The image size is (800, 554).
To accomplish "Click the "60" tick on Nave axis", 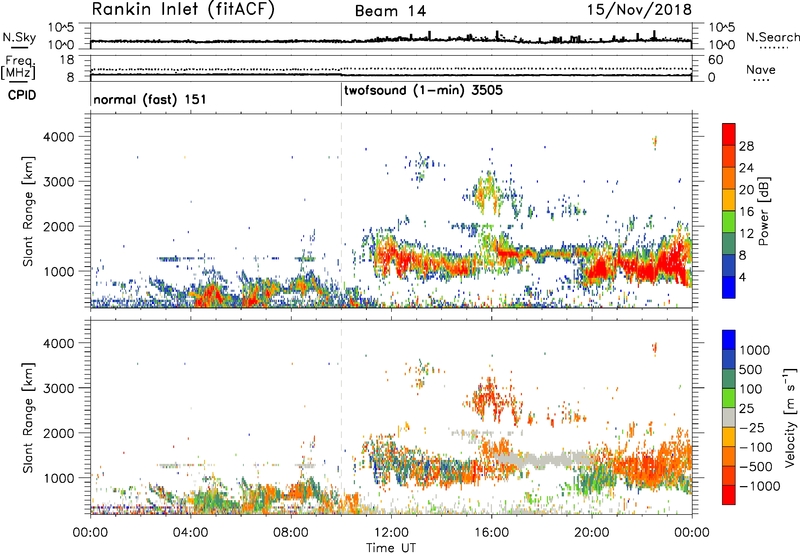I will click(716, 60).
